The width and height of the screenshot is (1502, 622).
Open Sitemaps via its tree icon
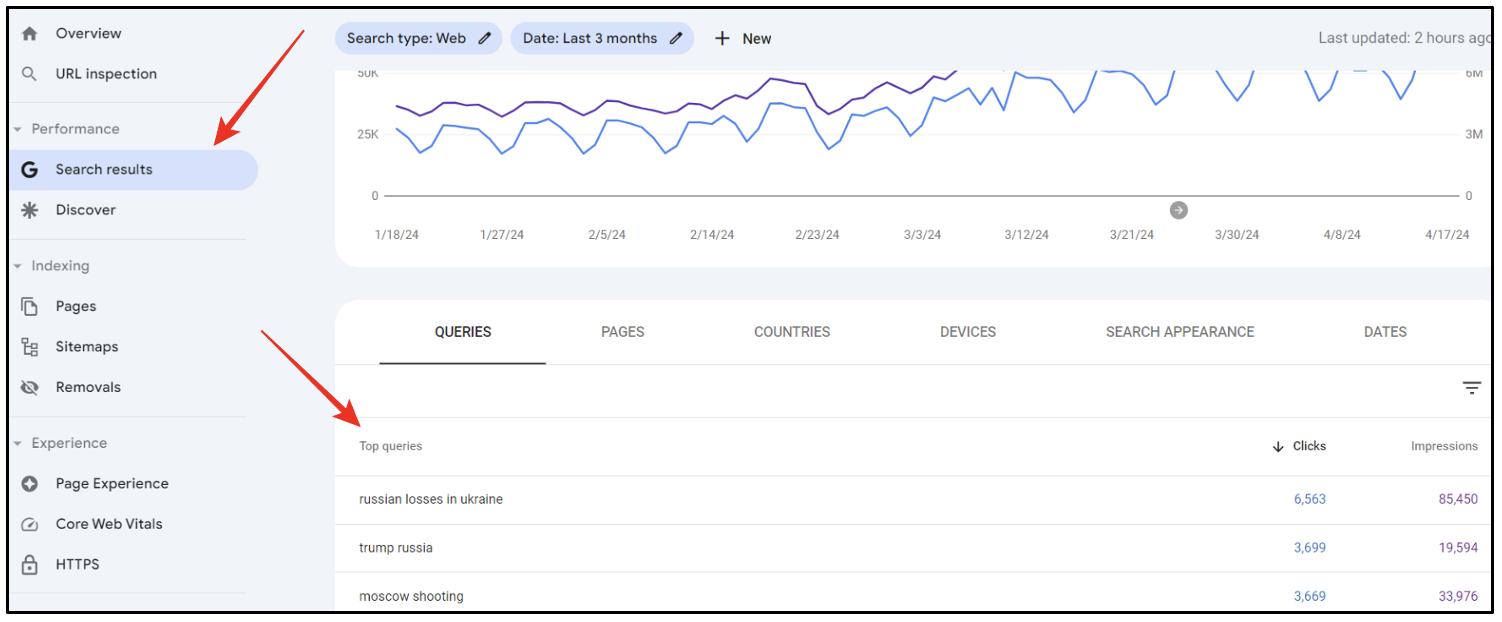pyautogui.click(x=29, y=347)
